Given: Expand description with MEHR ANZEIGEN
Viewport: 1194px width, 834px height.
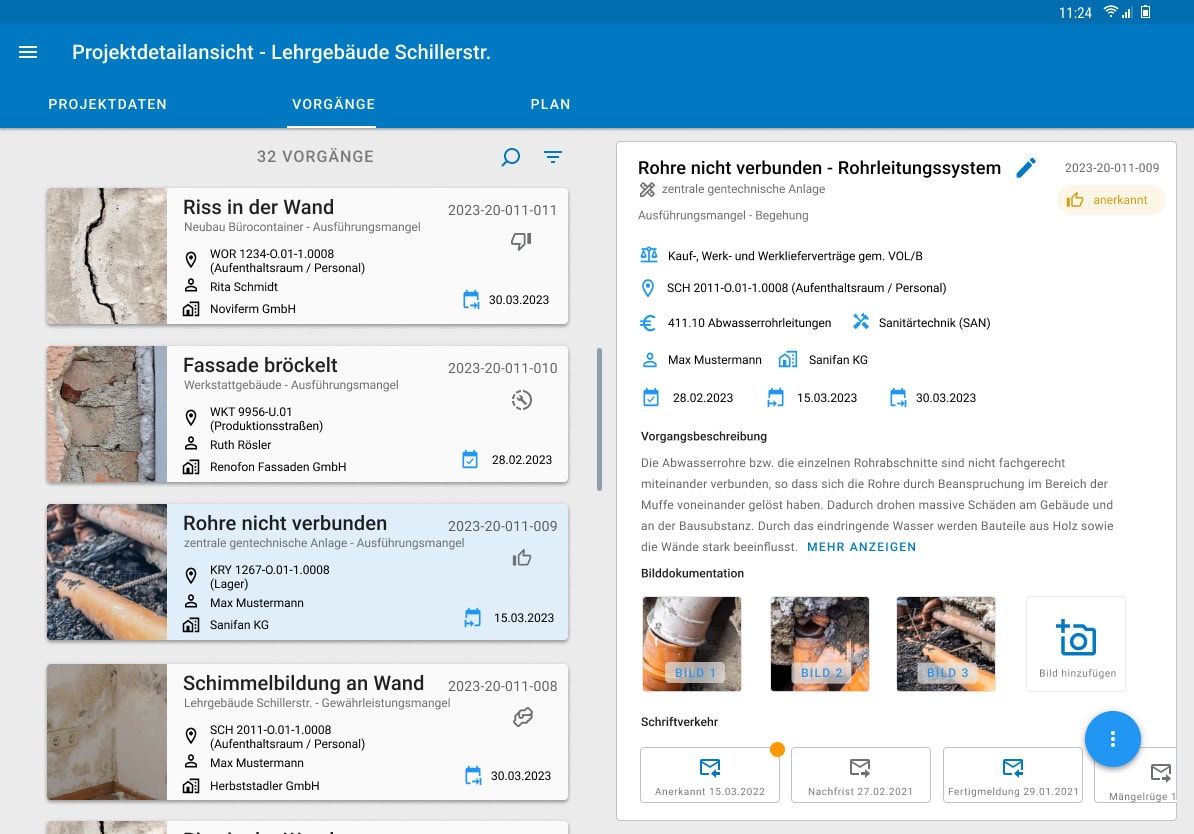Looking at the screenshot, I should [861, 547].
